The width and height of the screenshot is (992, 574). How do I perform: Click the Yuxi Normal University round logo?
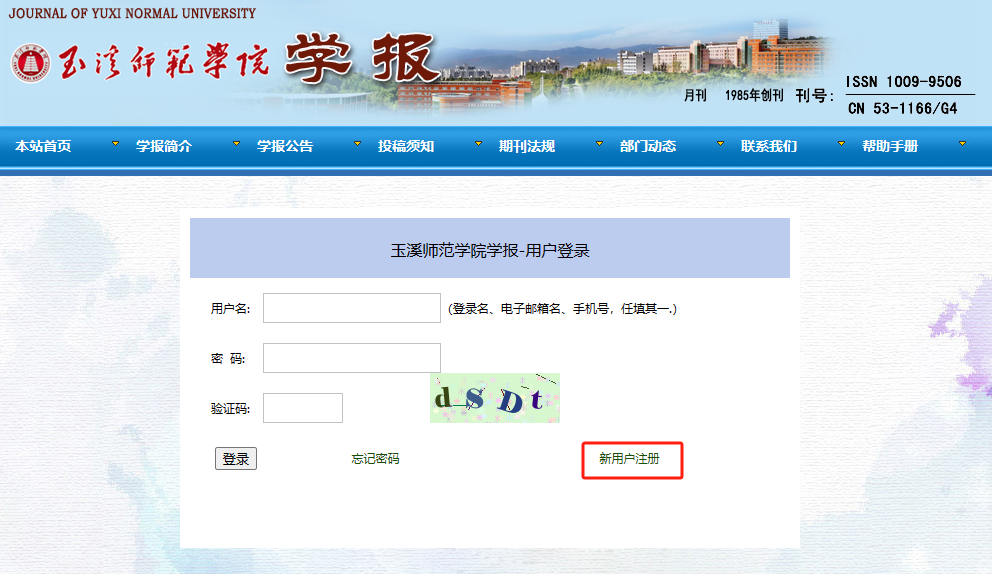(30, 63)
